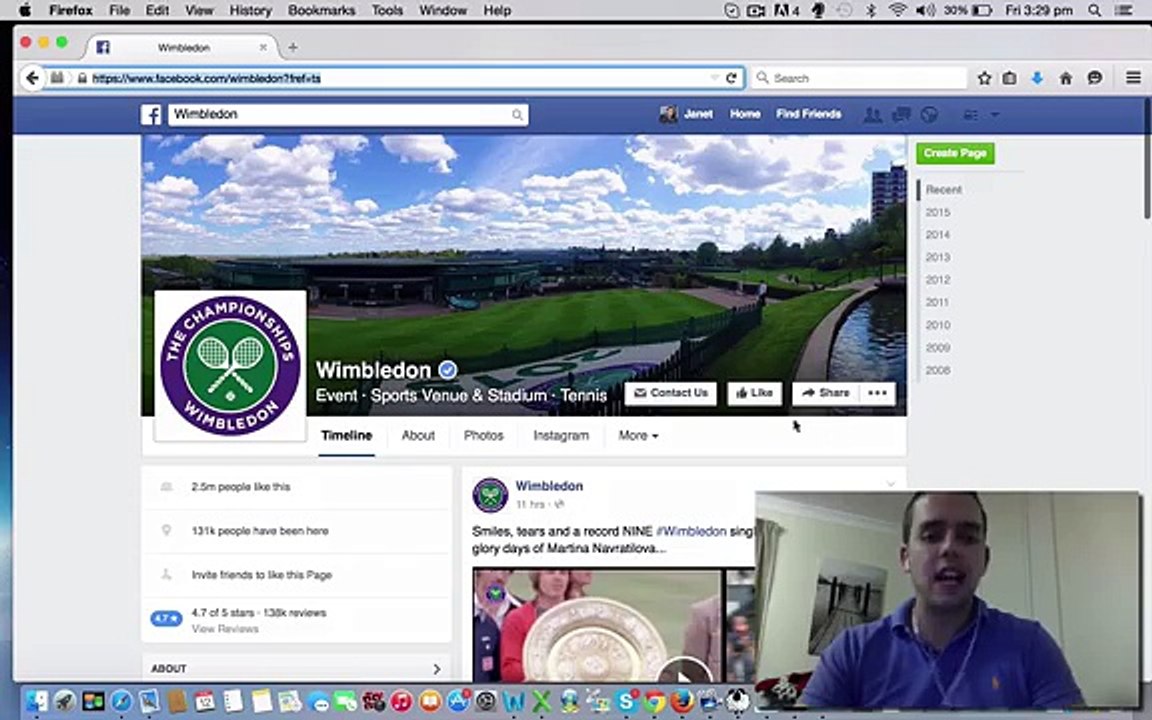This screenshot has height=720, width=1152.
Task: Click the Wimbledon profile logo picture
Action: [230, 365]
